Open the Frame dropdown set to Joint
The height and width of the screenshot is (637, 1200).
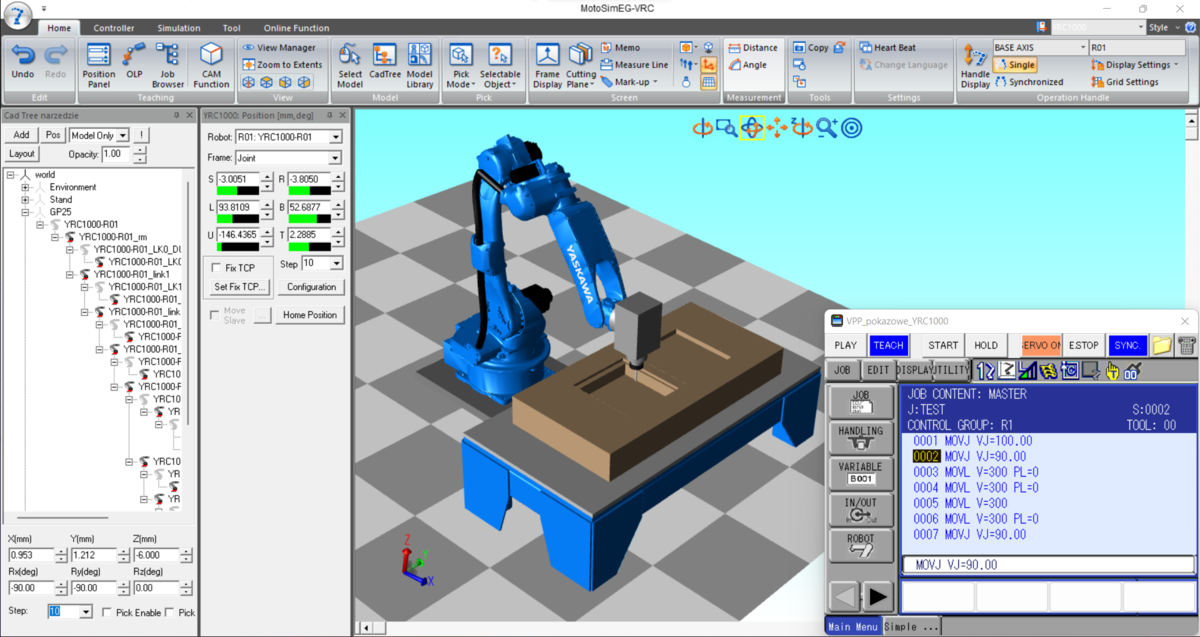[334, 158]
